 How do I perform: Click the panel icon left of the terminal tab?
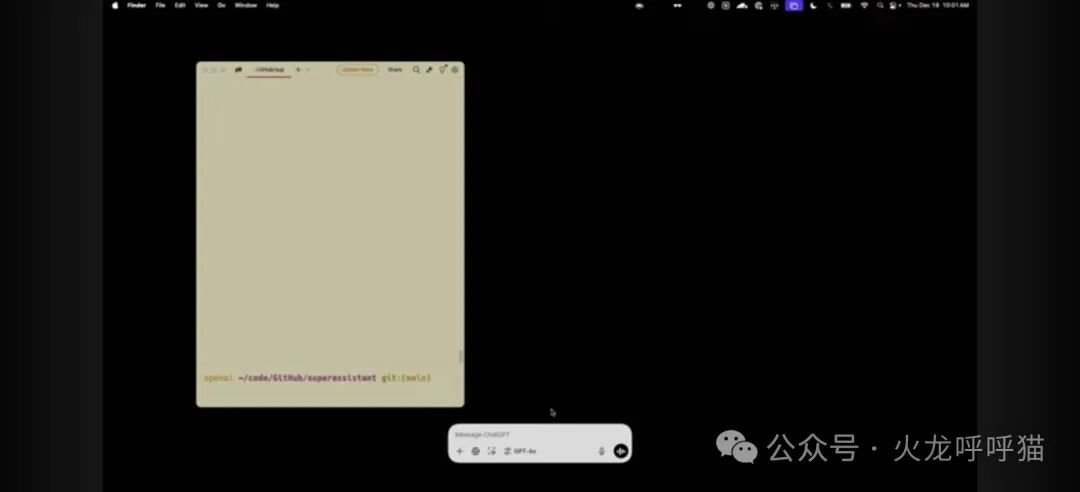click(x=238, y=70)
